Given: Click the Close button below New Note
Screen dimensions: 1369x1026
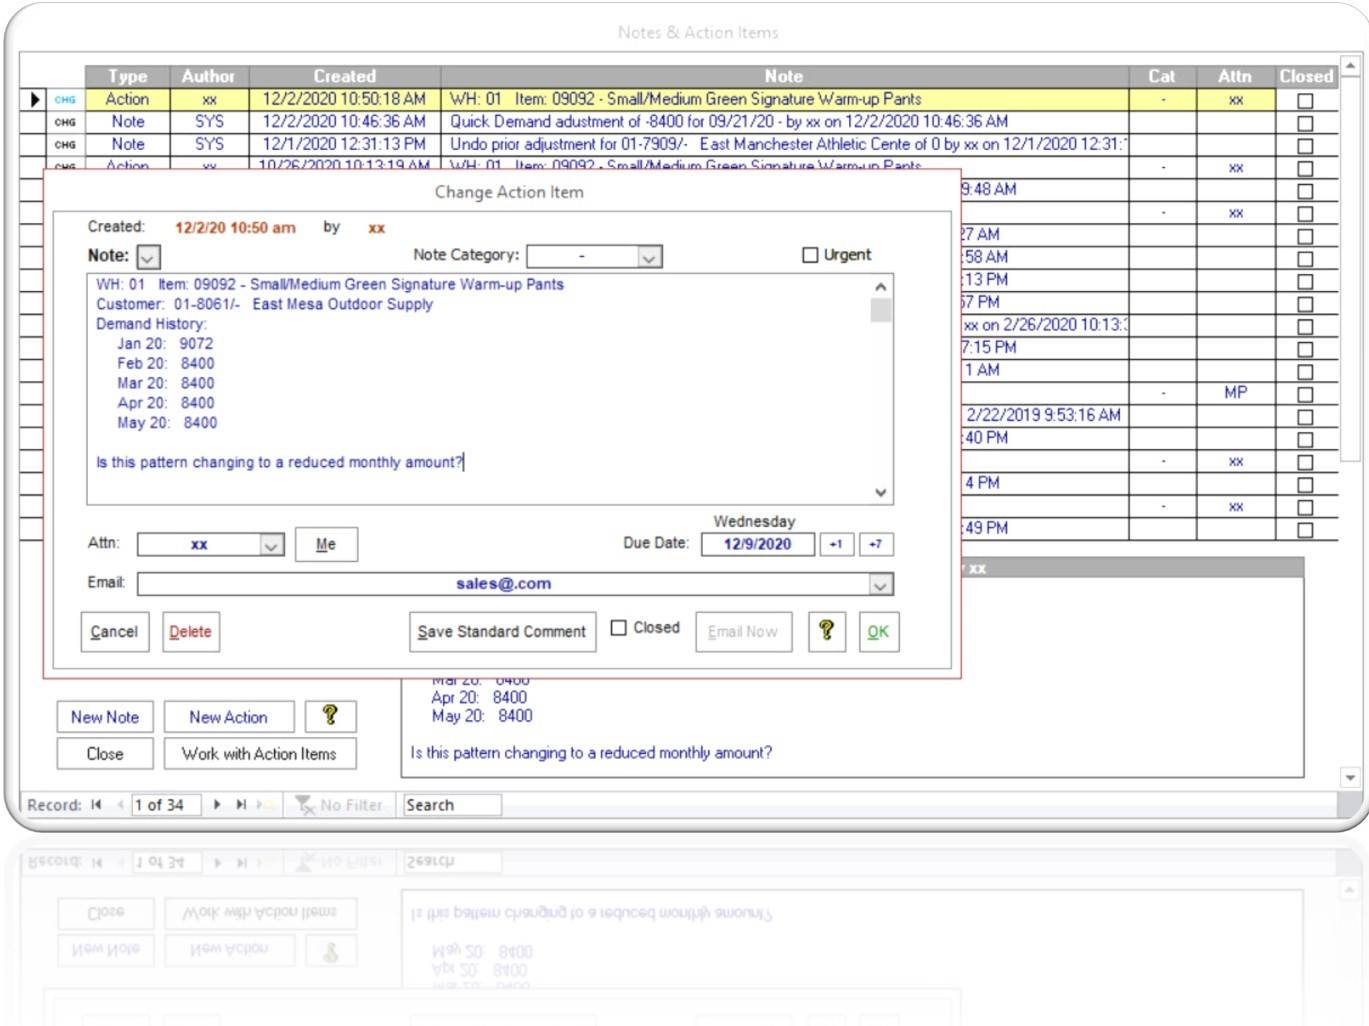Looking at the screenshot, I should 105,754.
